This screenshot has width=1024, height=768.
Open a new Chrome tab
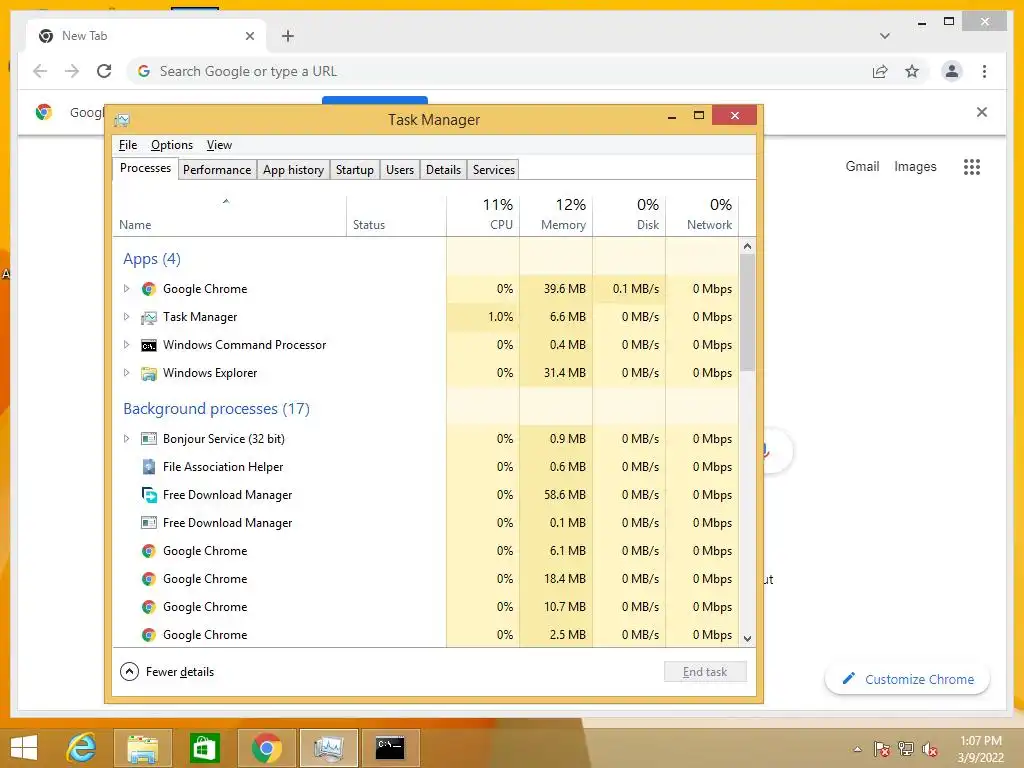coord(288,36)
